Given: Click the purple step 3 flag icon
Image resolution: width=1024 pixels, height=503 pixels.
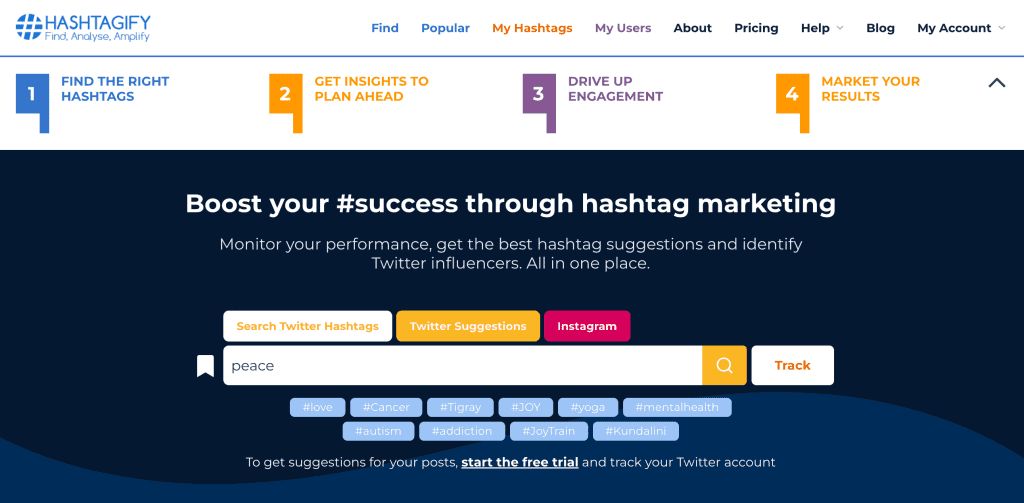Looking at the screenshot, I should tap(539, 103).
